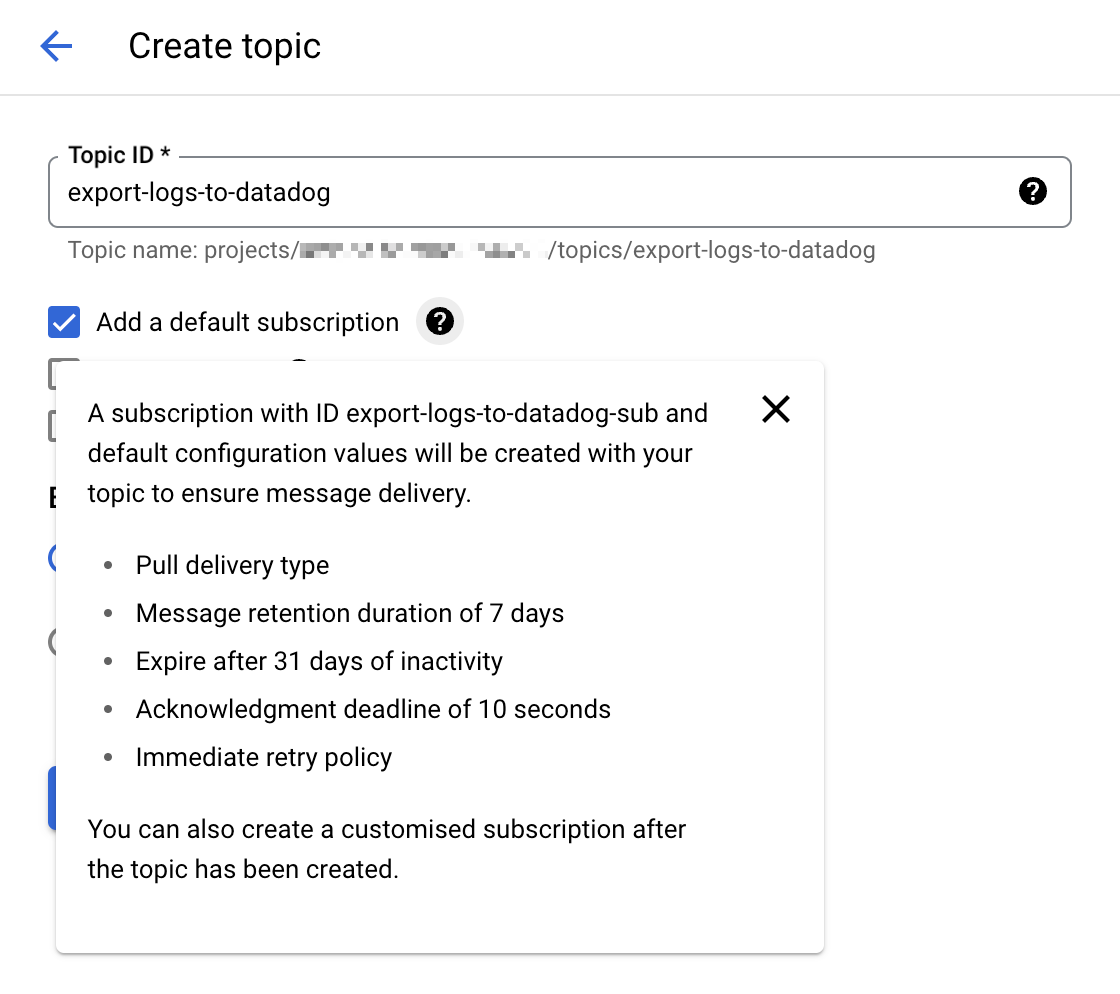Select the 'Topic name: projects/…' helper text
The width and height of the screenshot is (1120, 994).
[x=471, y=251]
